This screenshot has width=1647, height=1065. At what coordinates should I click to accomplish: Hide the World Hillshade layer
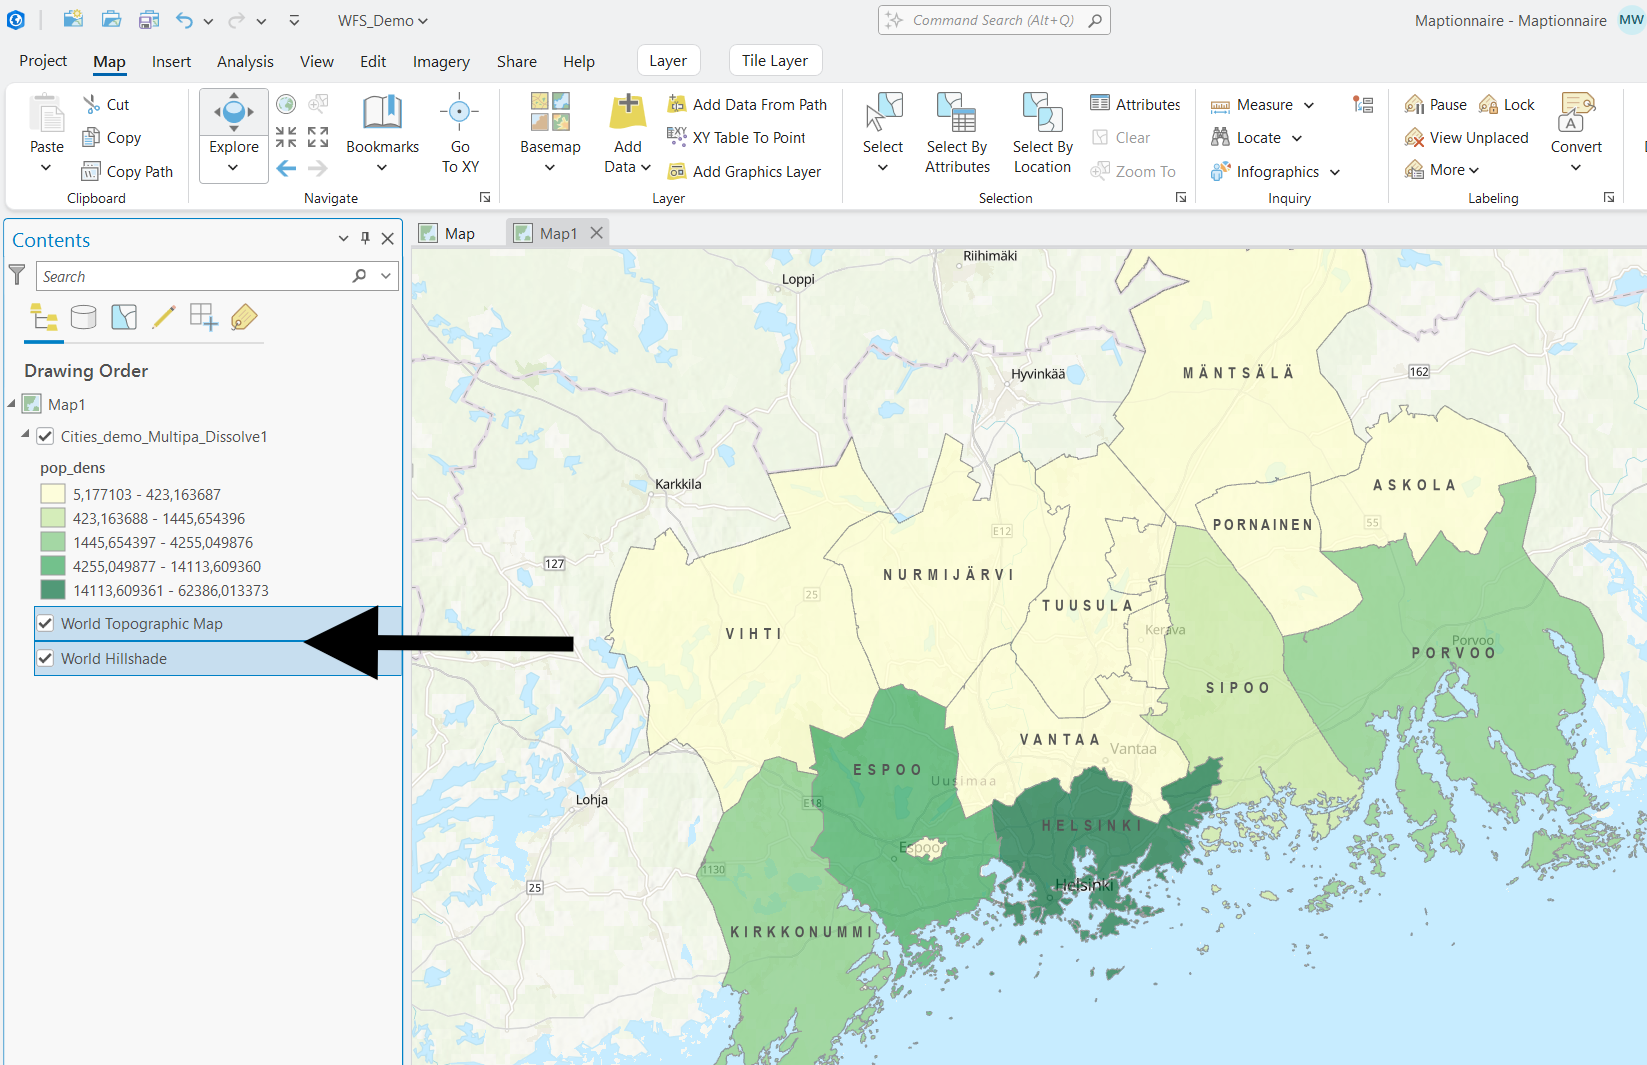[x=45, y=659]
